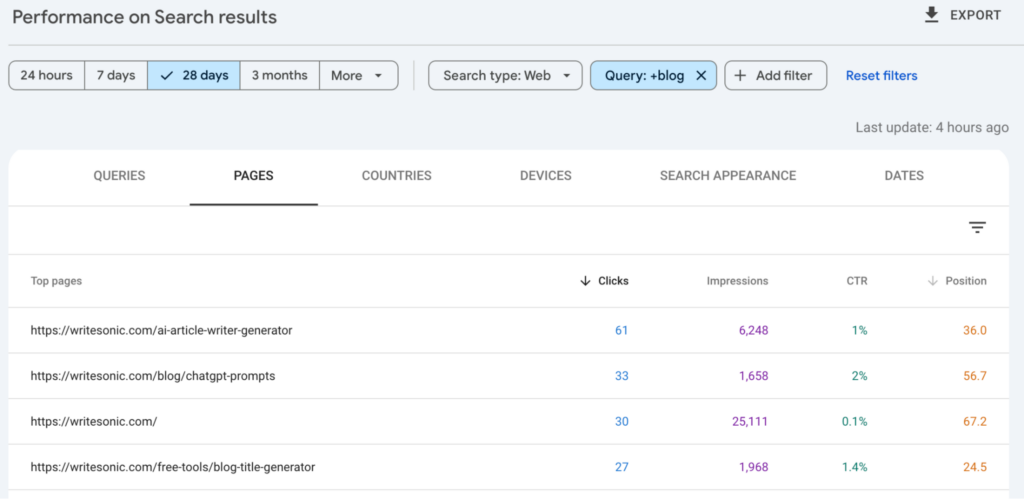
Task: Open the Search type: Web dropdown
Action: coord(505,76)
